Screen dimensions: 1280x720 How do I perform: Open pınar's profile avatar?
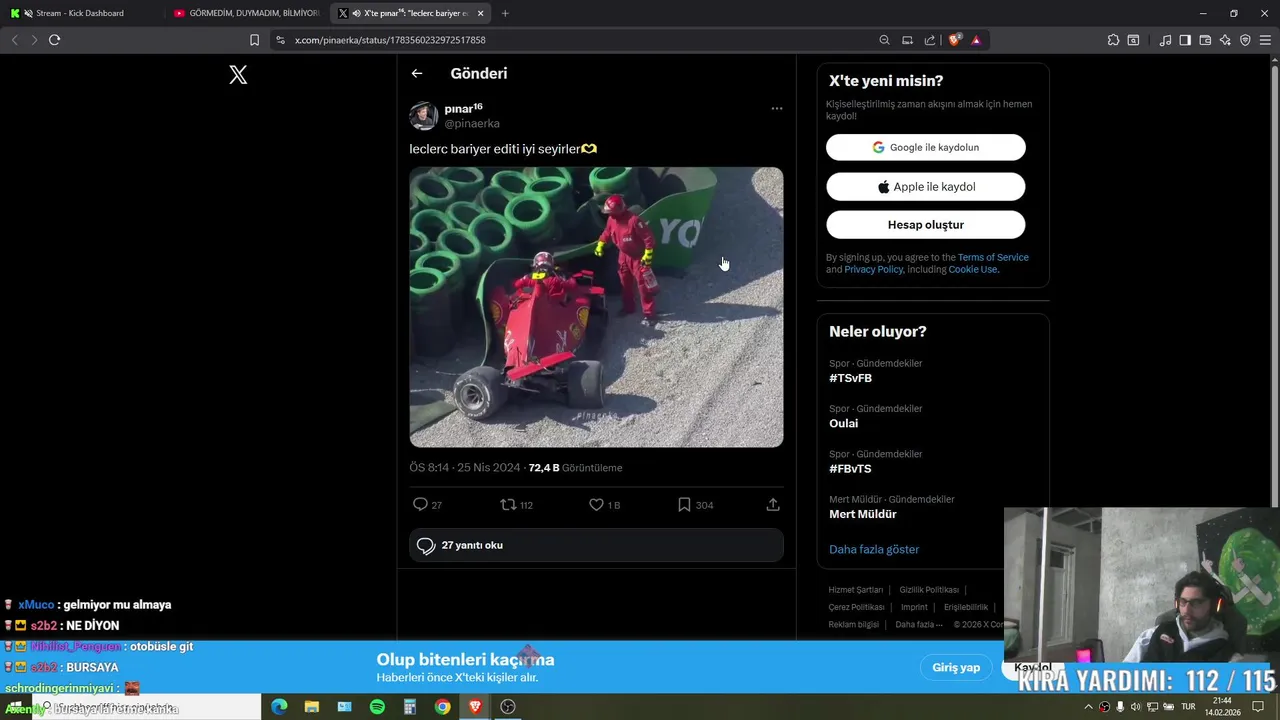[x=423, y=116]
